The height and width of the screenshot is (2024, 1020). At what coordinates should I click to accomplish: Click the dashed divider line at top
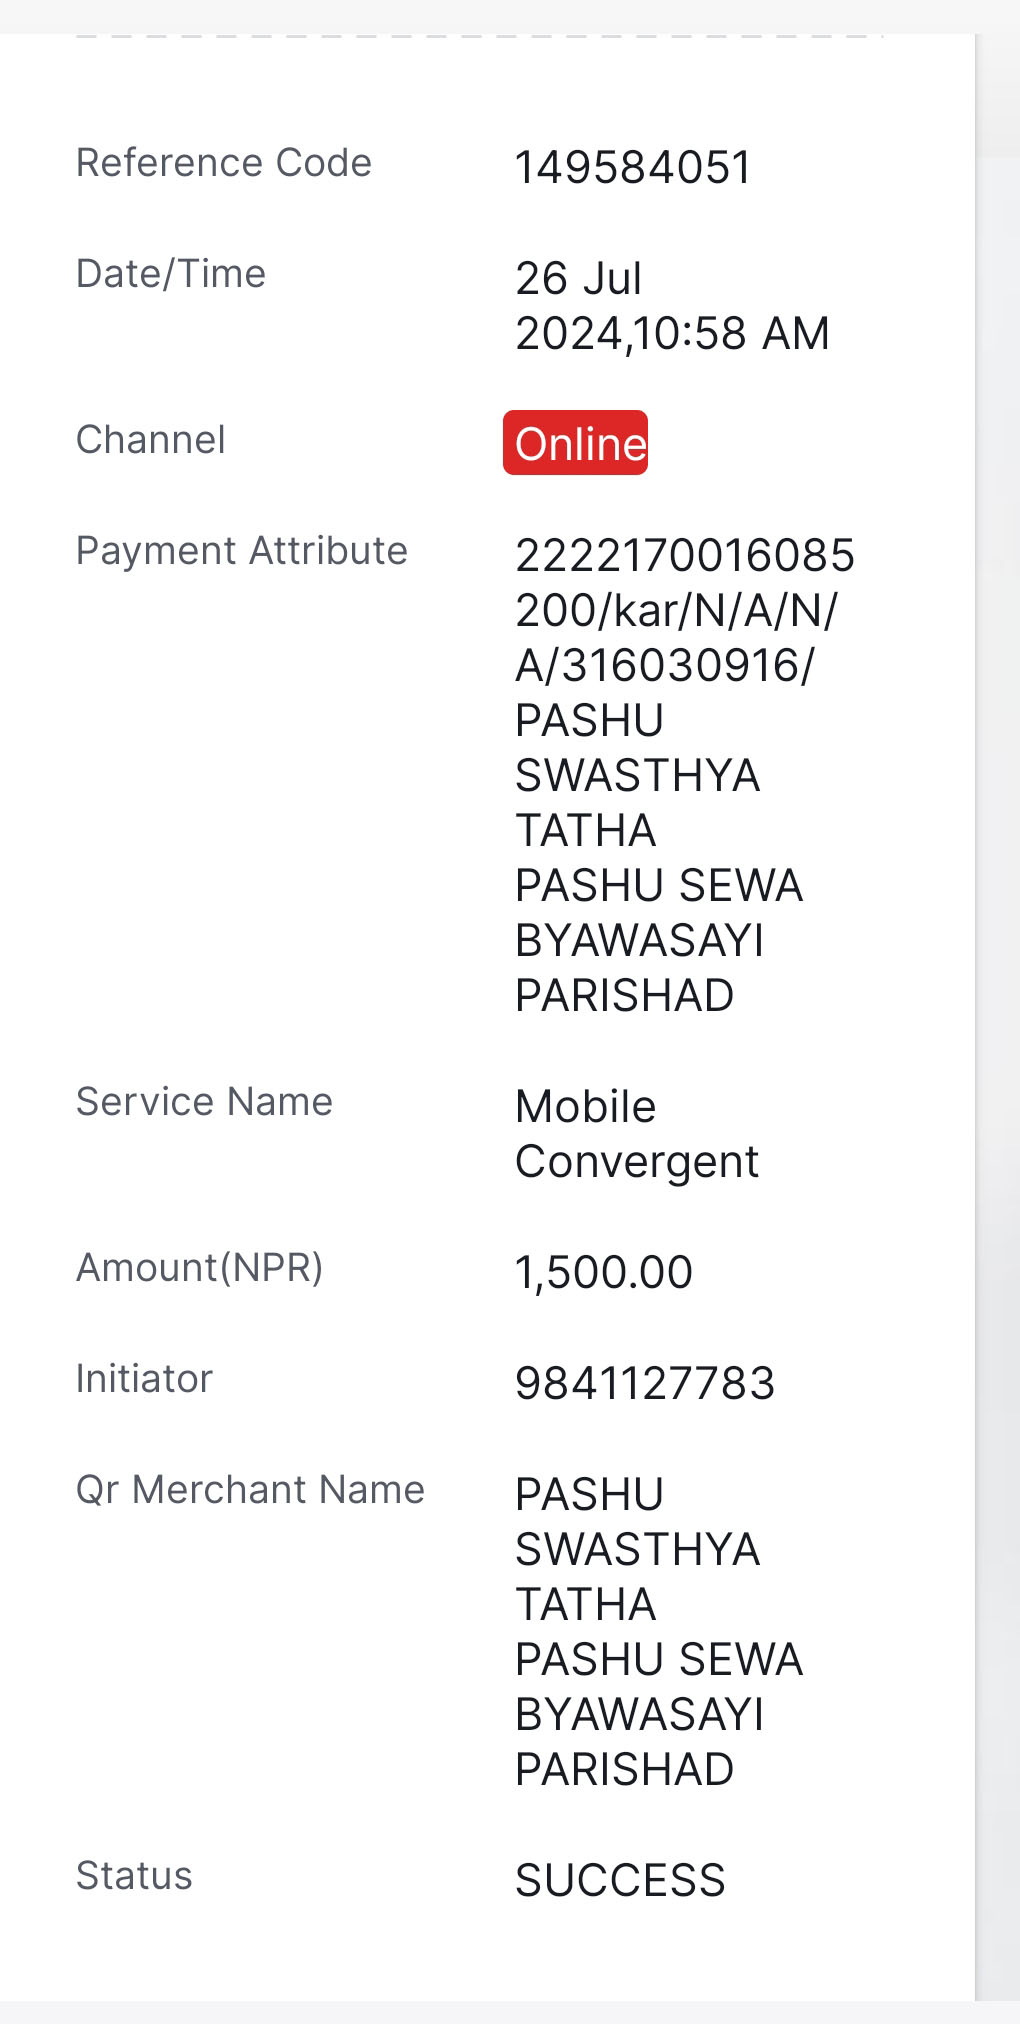click(480, 36)
